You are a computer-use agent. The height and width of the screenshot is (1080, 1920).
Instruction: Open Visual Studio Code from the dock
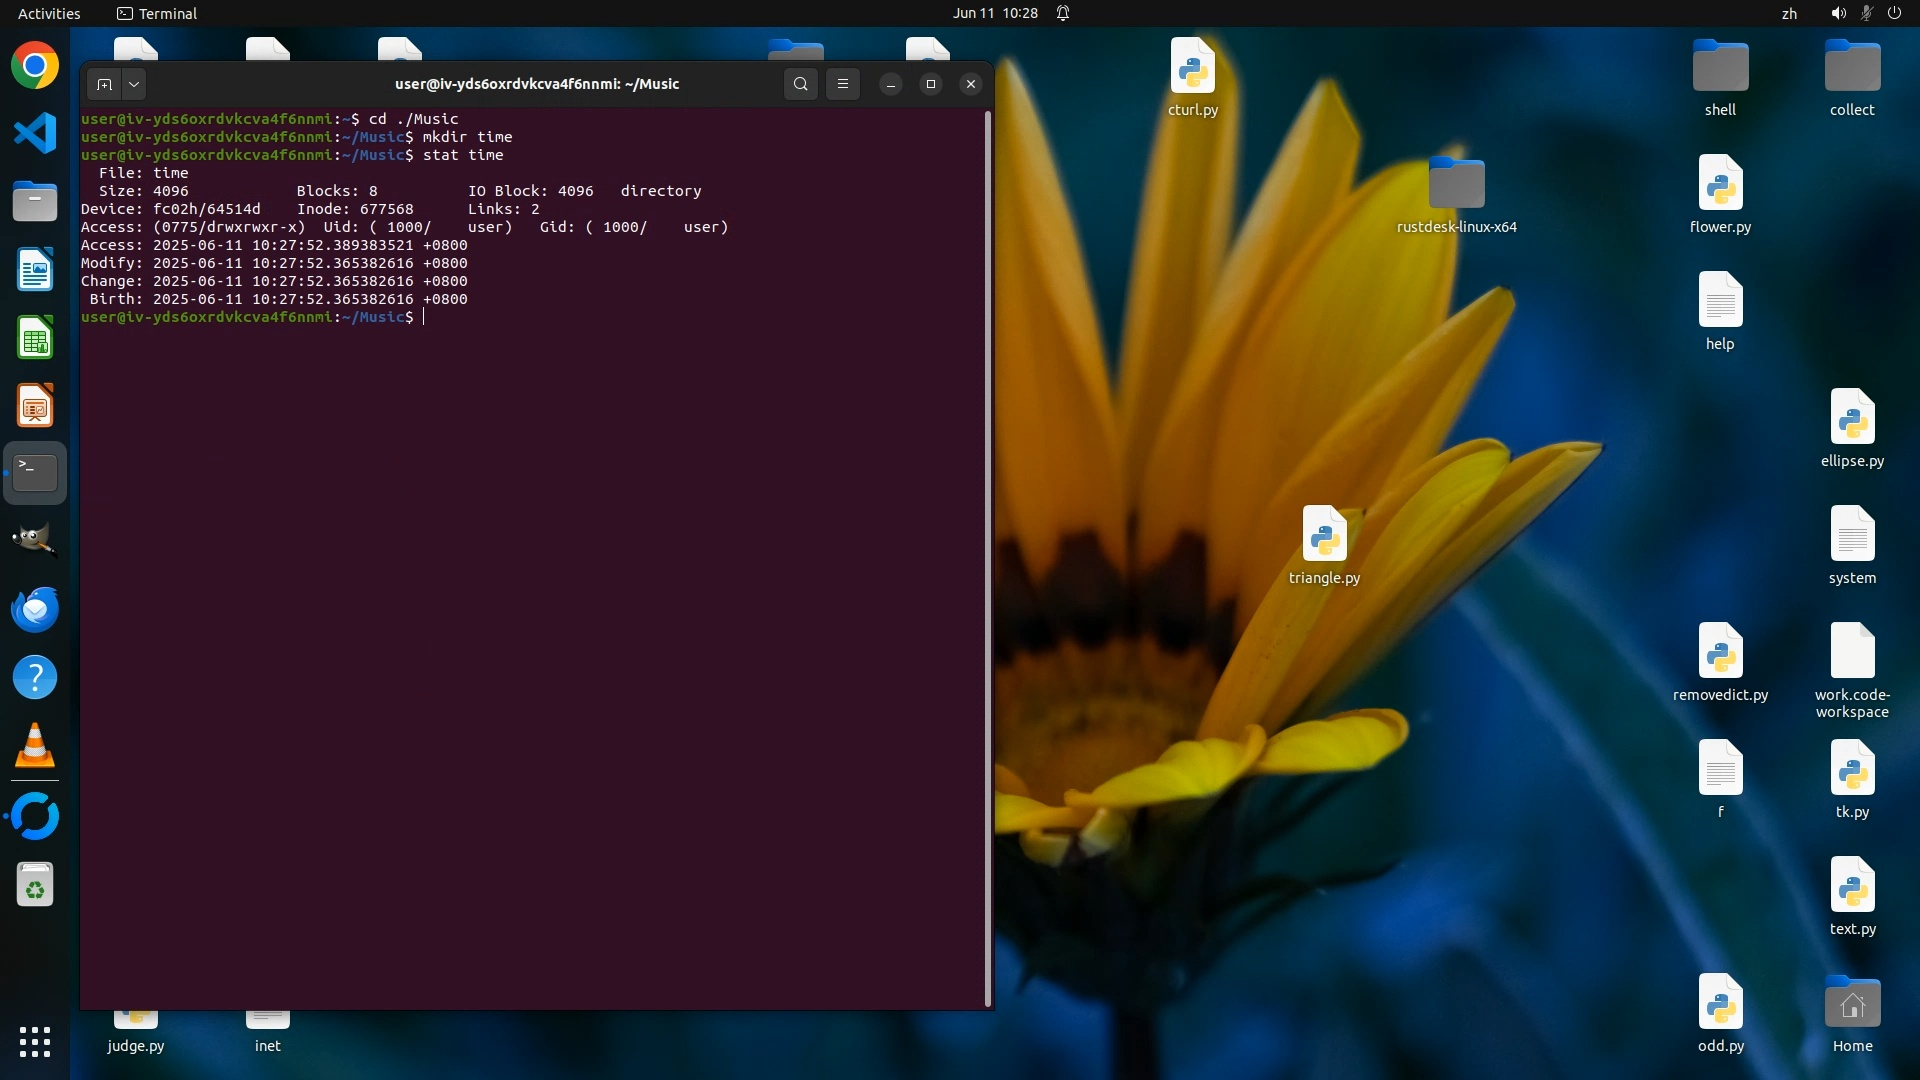tap(35, 134)
